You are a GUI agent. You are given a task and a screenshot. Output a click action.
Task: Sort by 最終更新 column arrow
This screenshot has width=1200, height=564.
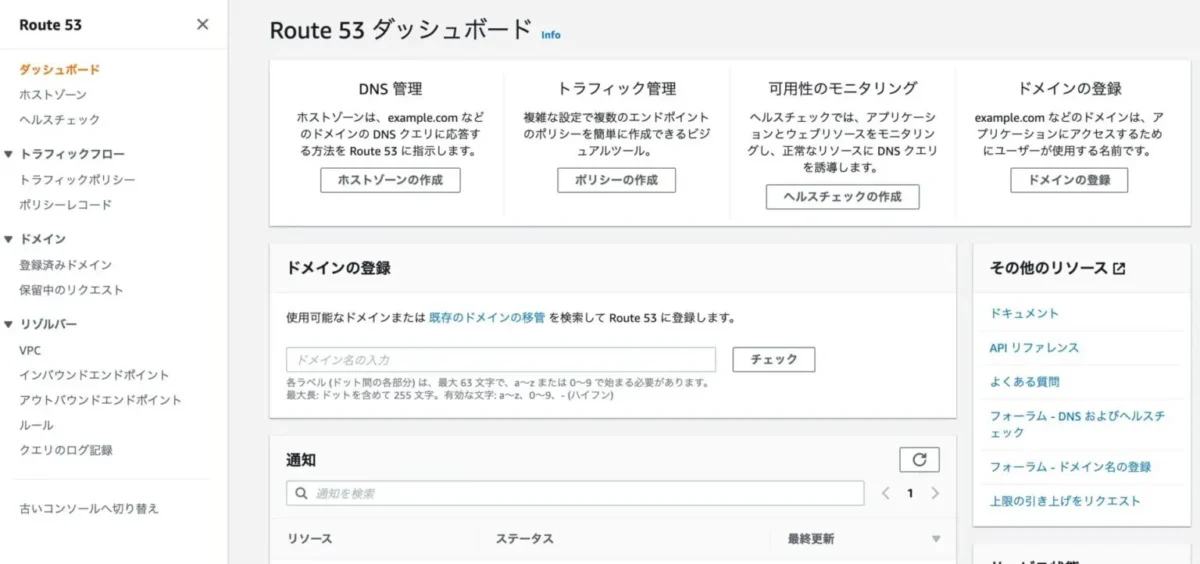point(936,539)
